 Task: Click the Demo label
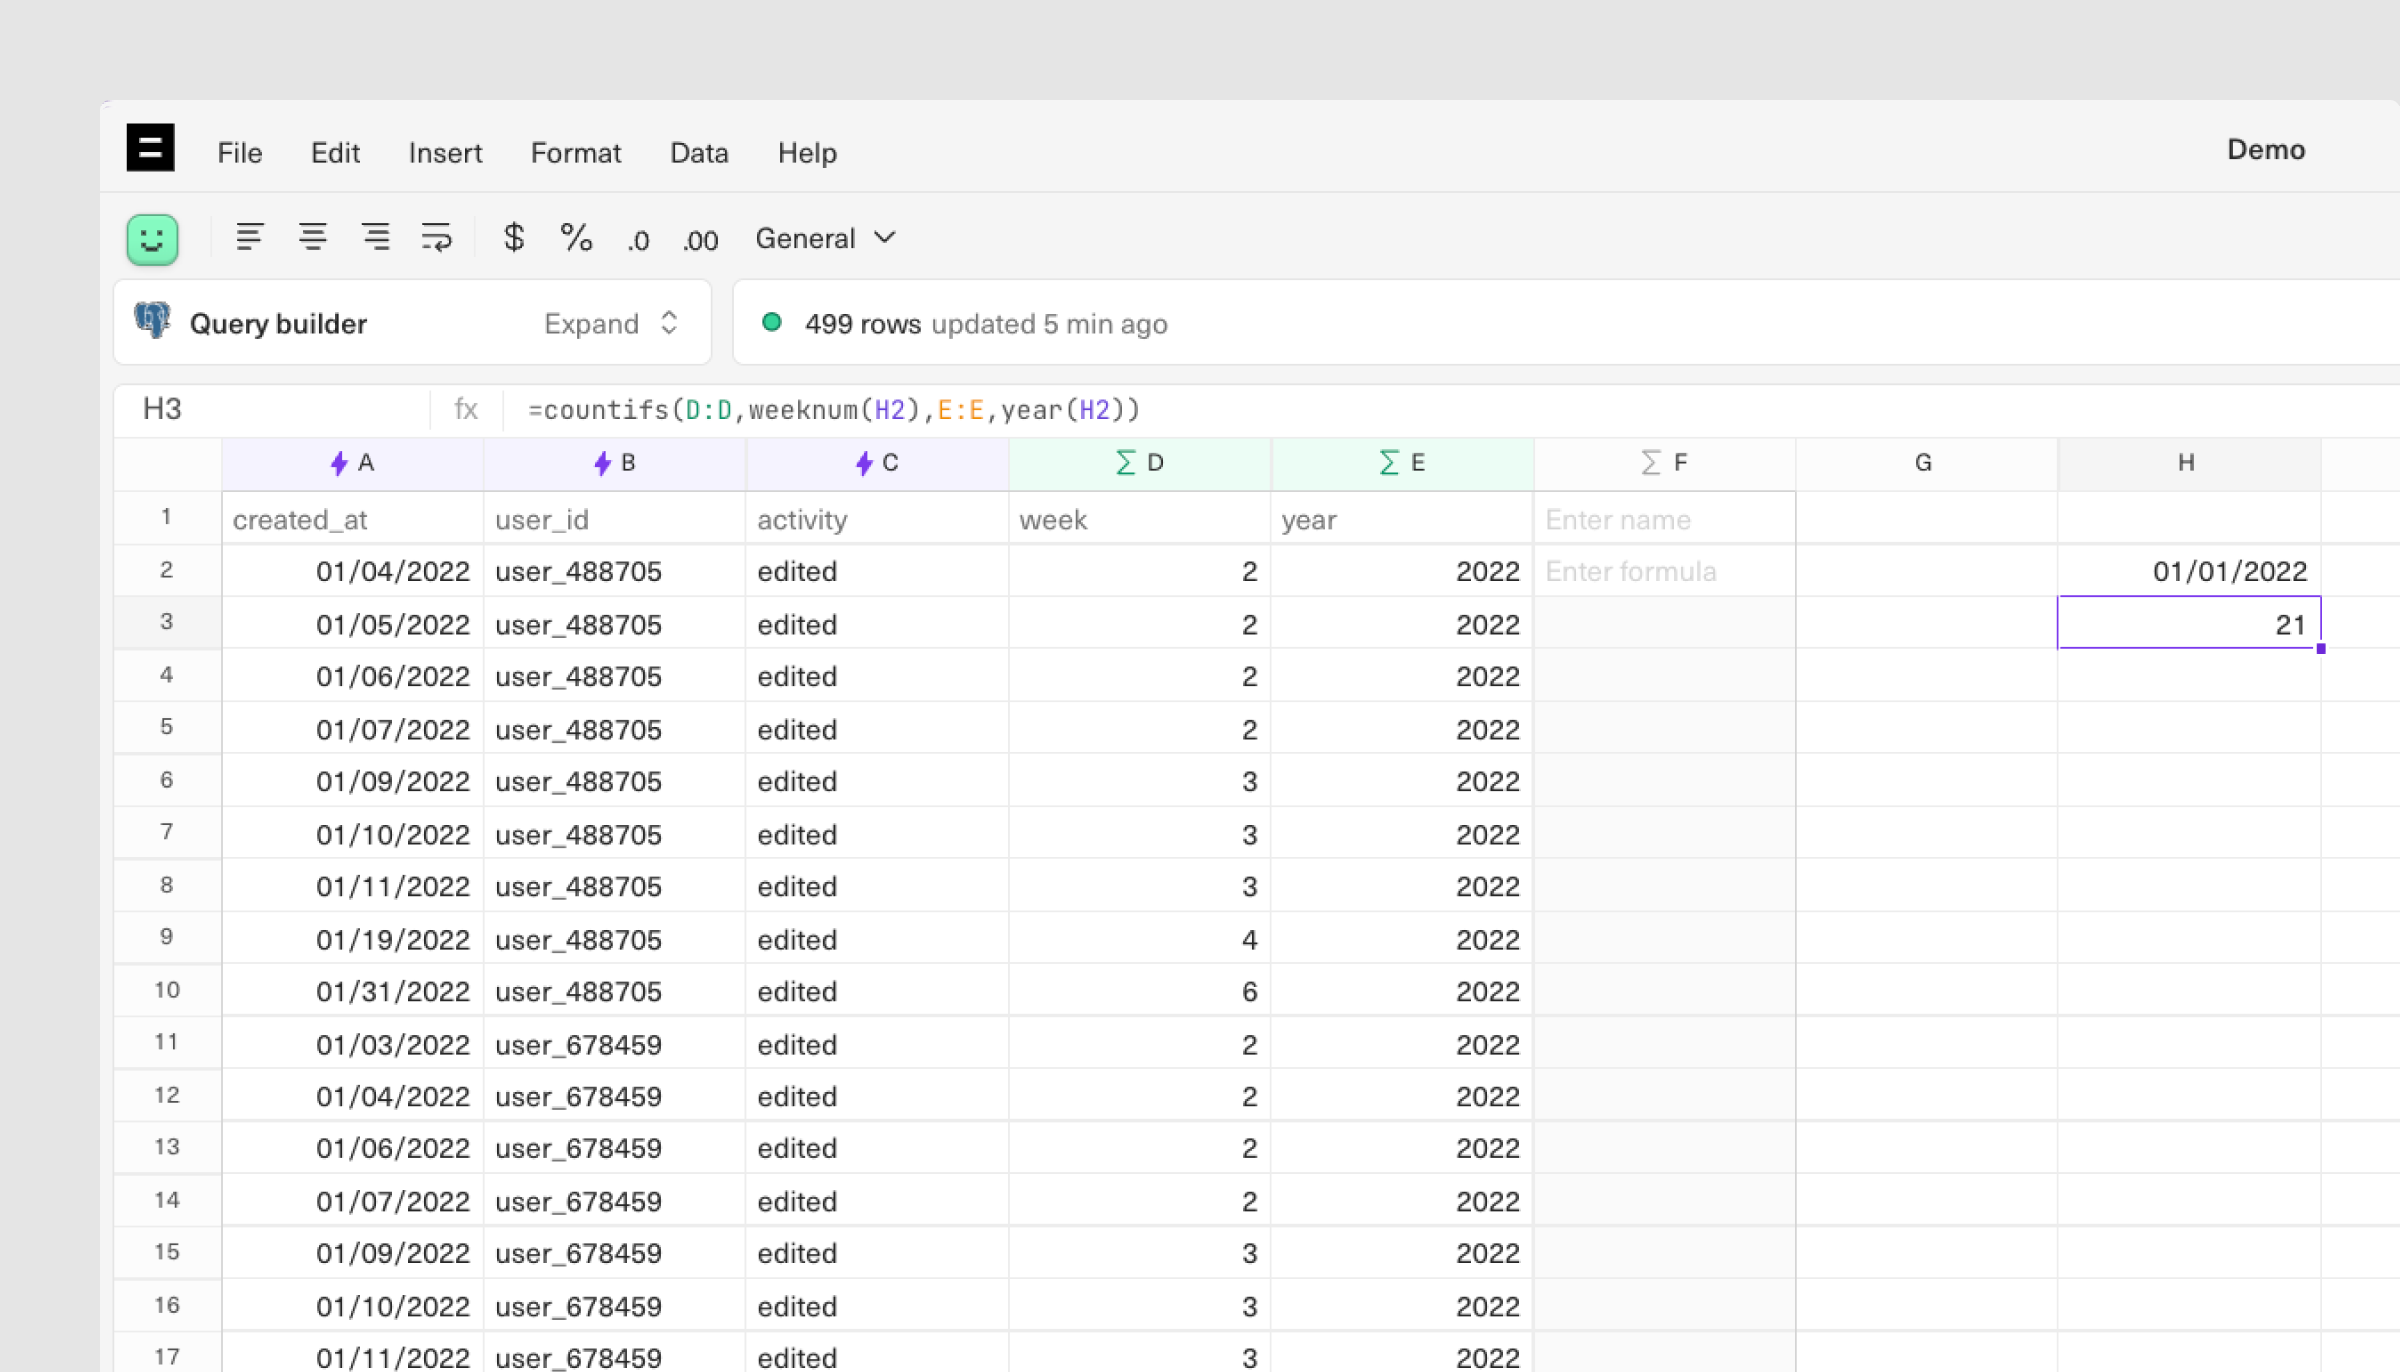[x=2265, y=150]
